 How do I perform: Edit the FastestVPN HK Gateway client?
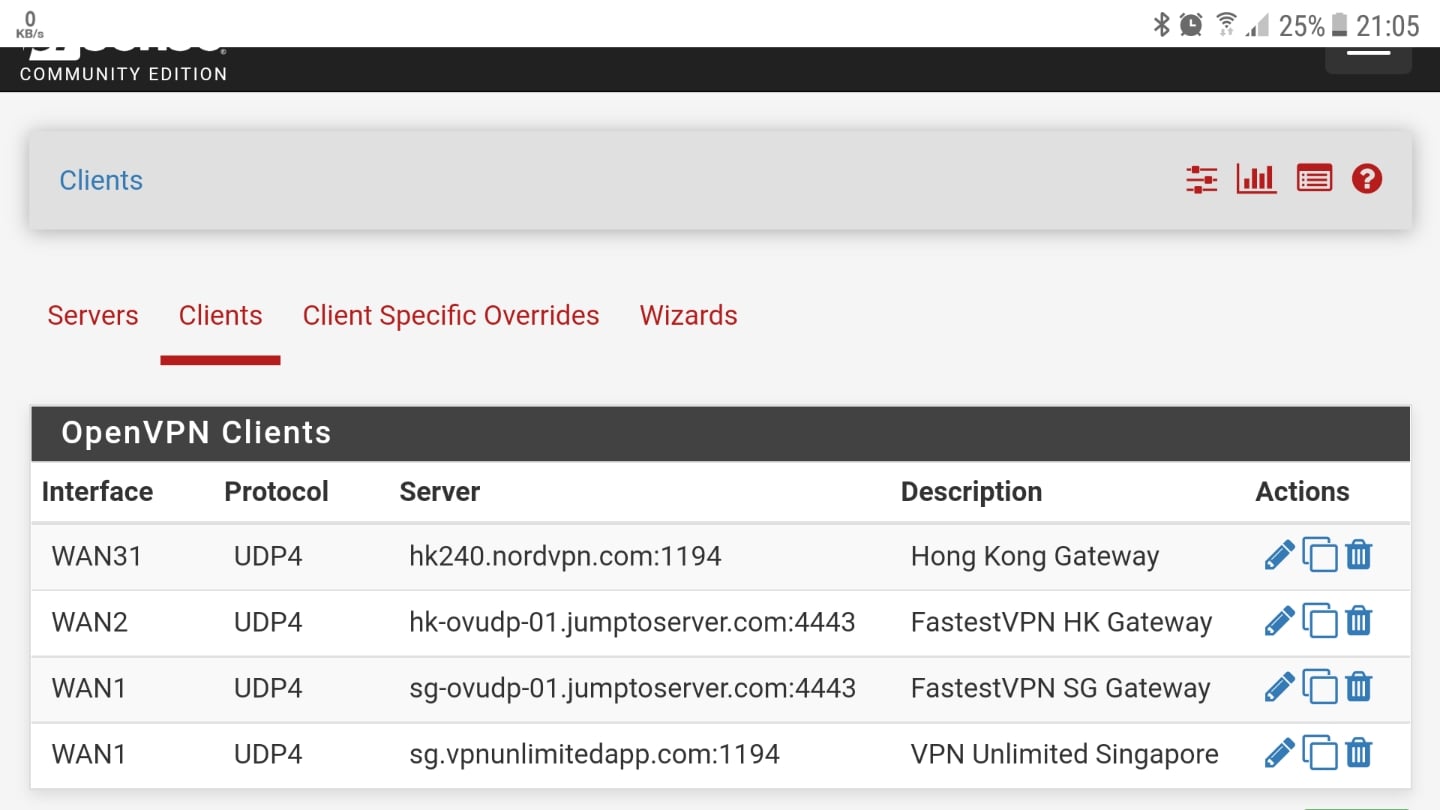(1279, 621)
